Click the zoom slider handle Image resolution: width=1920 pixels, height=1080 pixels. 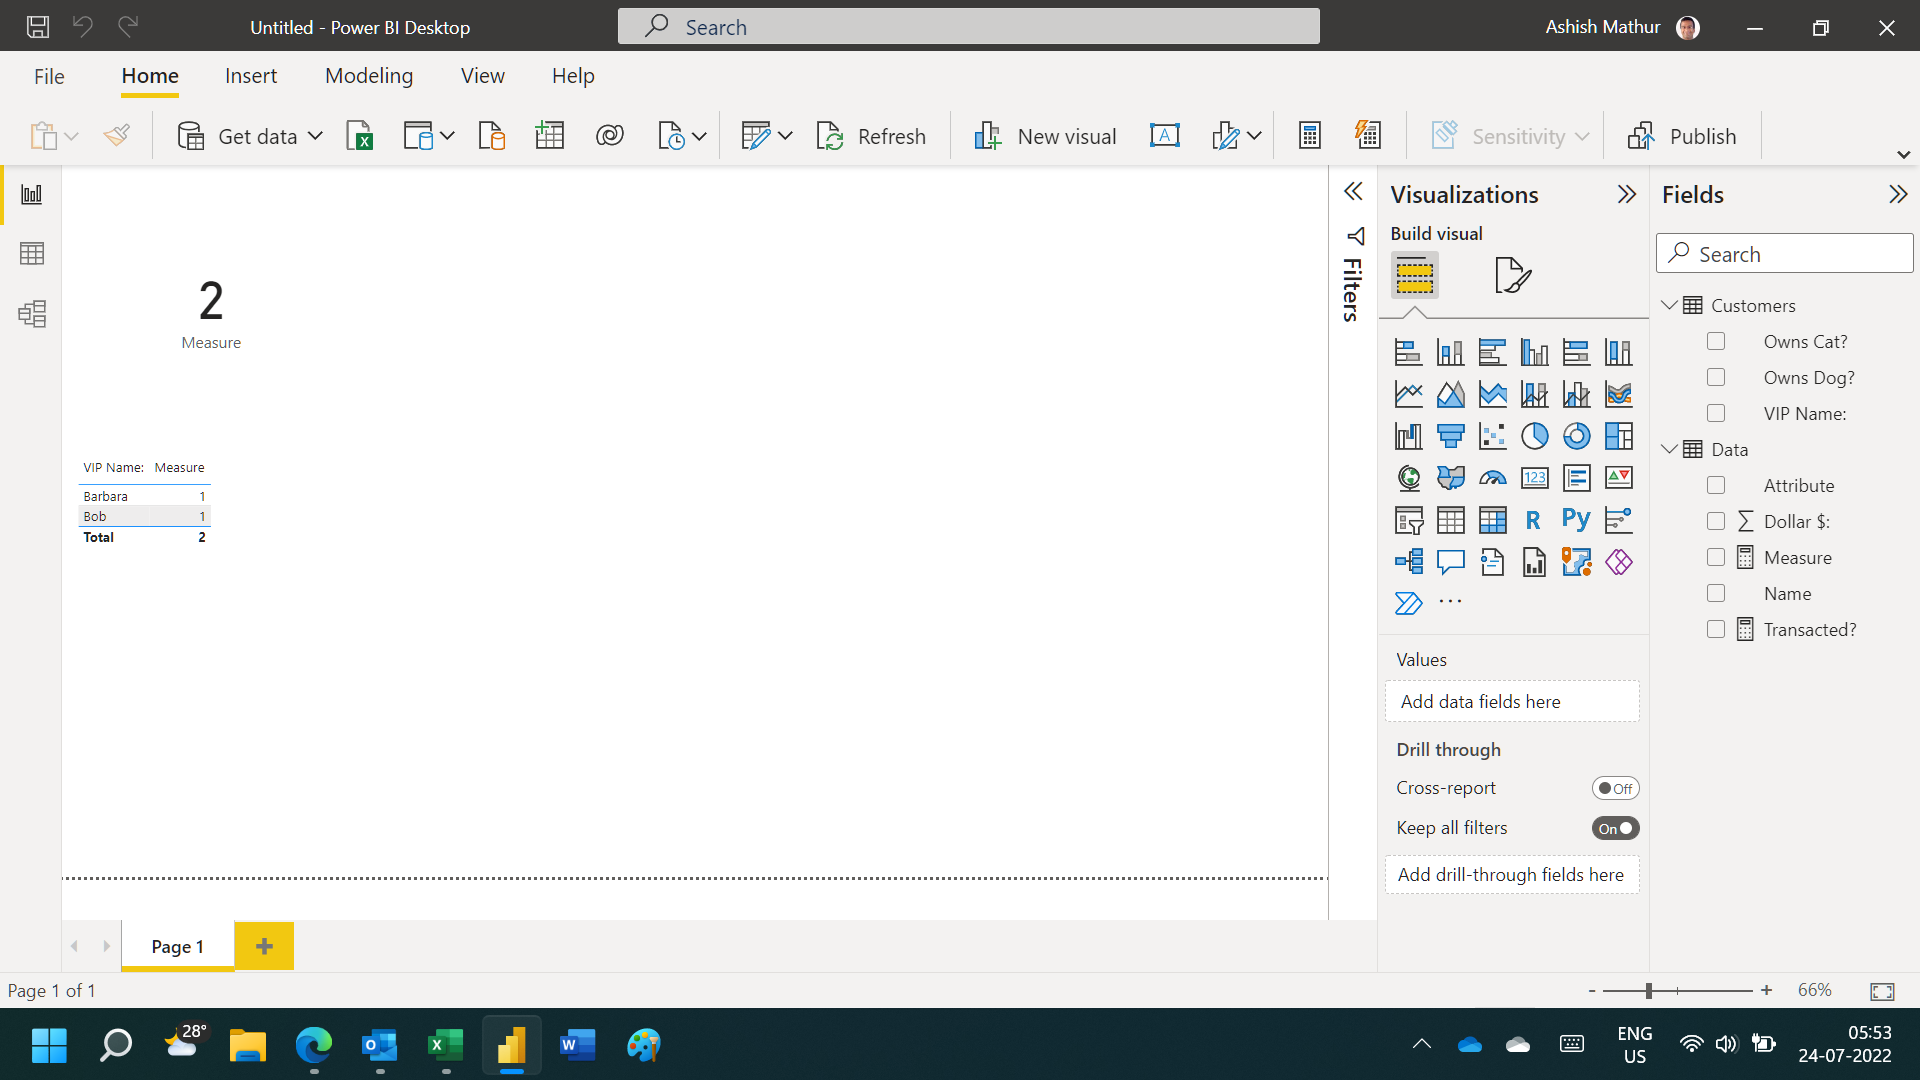(x=1648, y=990)
